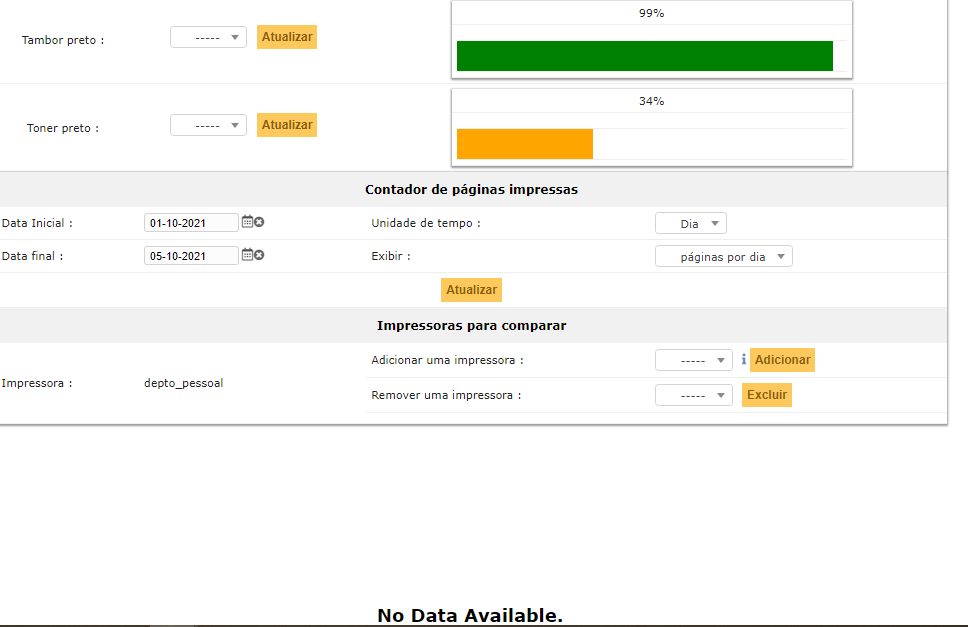Click Impressoras para comparar heading
Image resolution: width=968 pixels, height=627 pixels.
tap(472, 325)
